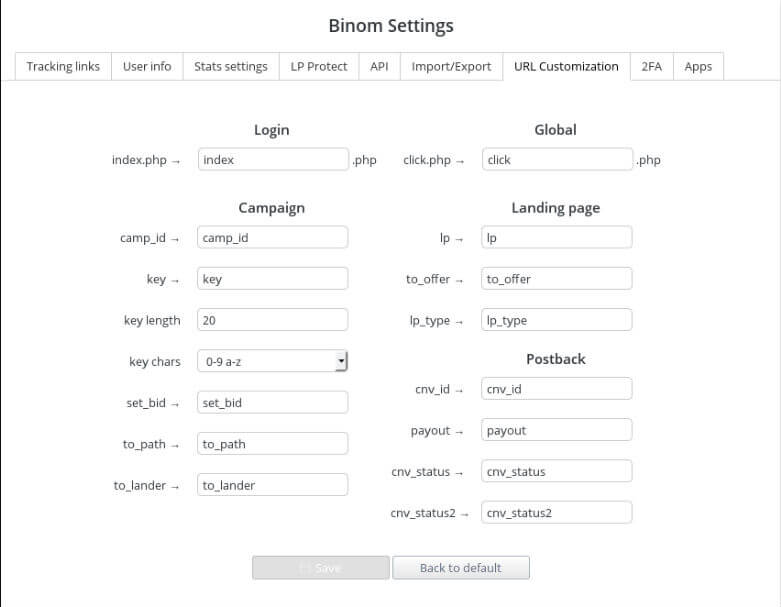Focus the camp_id input field
The height and width of the screenshot is (607, 781).
coord(272,238)
